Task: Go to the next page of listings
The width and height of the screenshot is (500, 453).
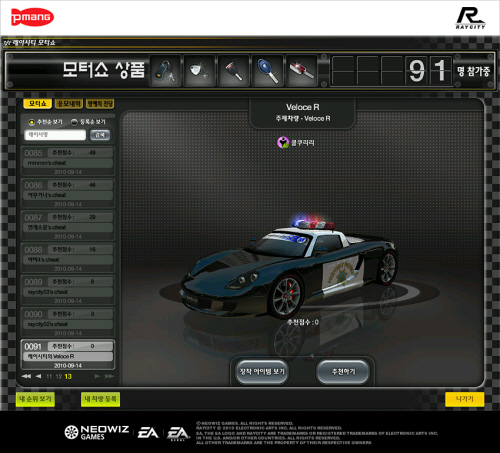Action: click(x=97, y=376)
